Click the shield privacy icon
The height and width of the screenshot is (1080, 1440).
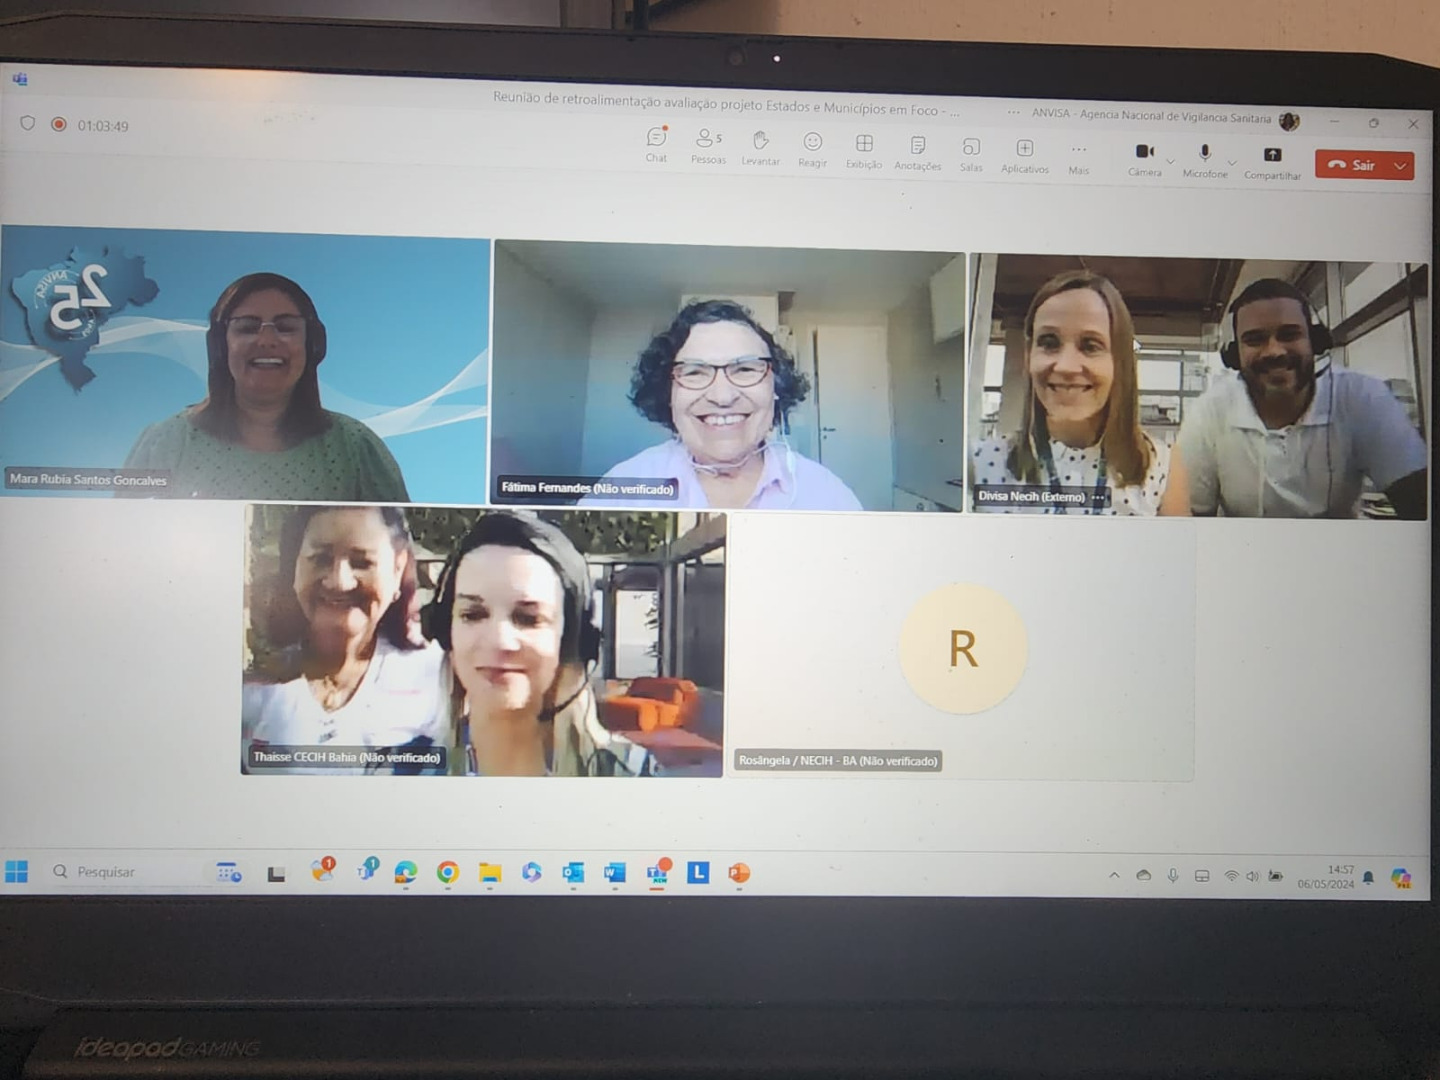click(27, 123)
